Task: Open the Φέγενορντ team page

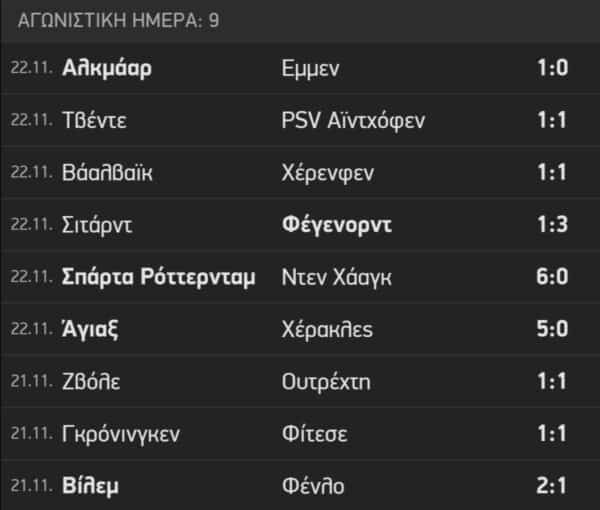Action: coord(336,225)
